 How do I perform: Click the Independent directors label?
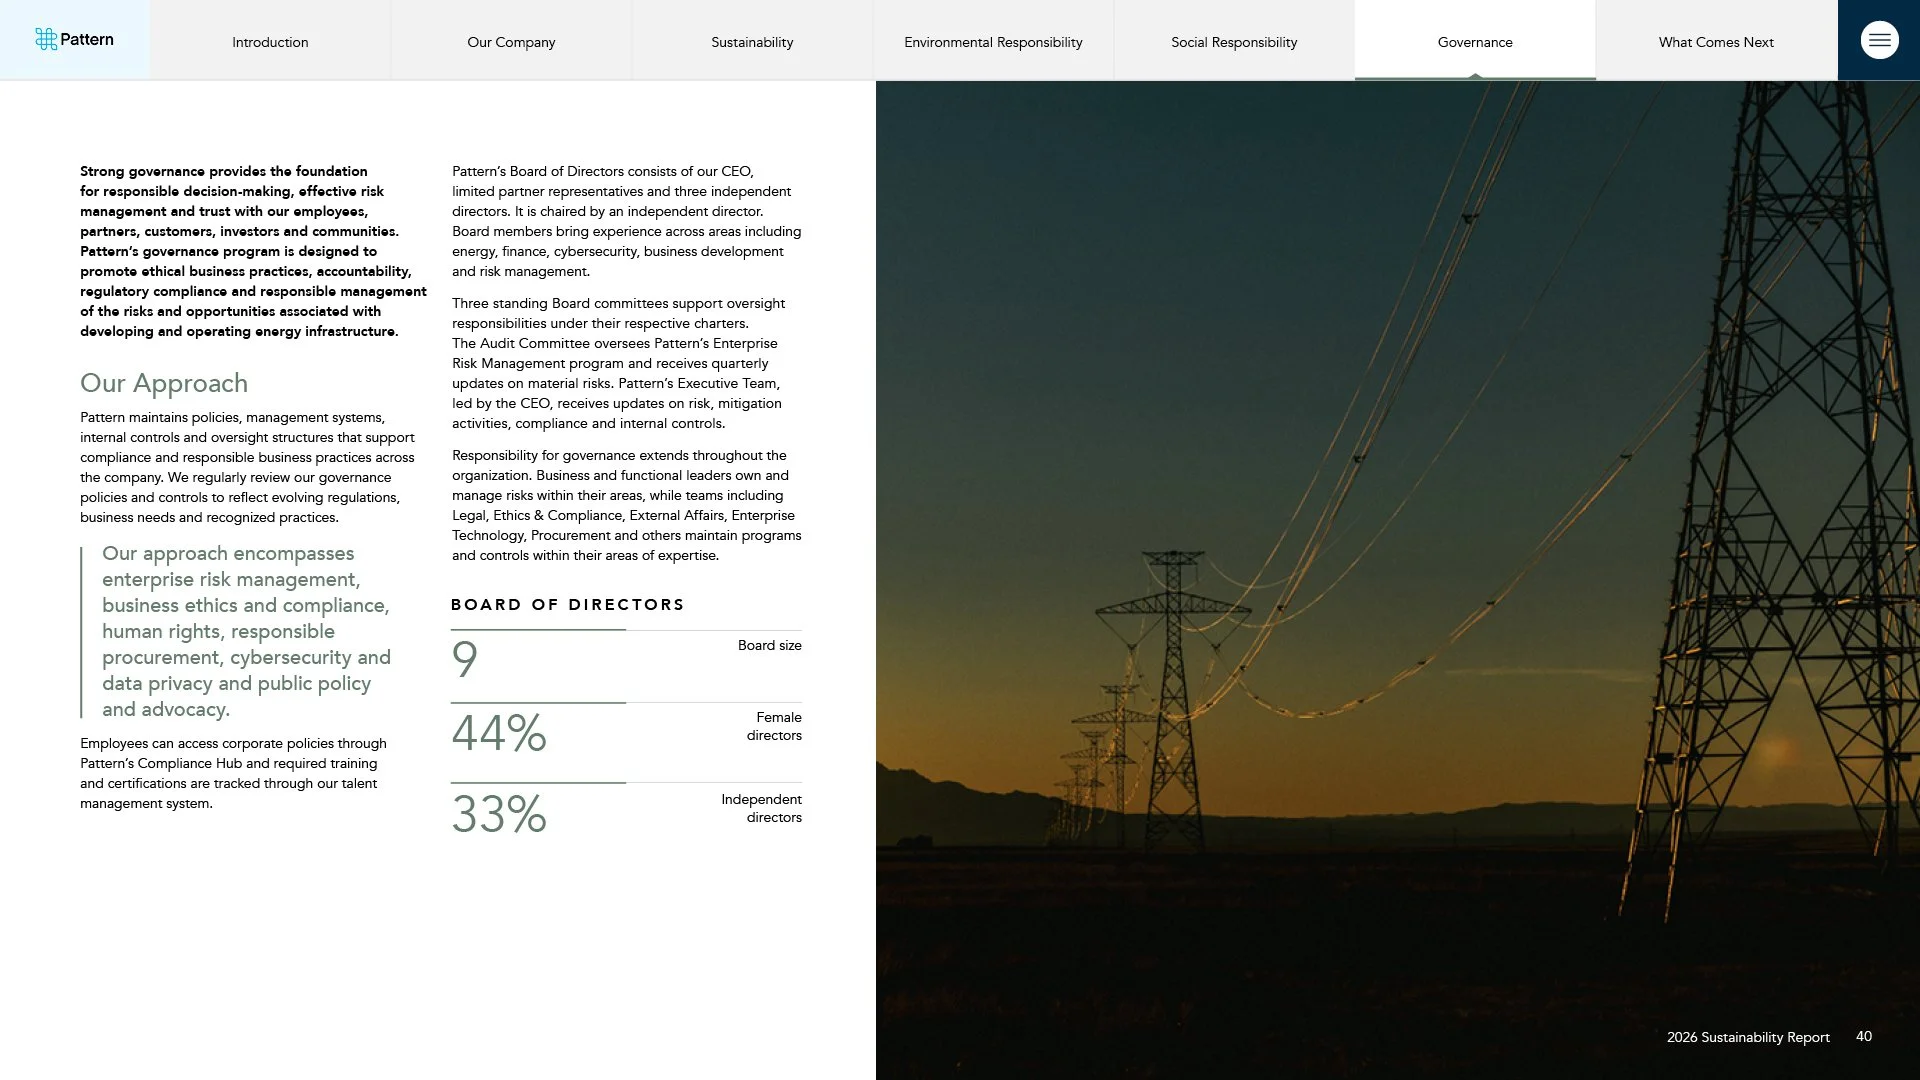pos(761,809)
